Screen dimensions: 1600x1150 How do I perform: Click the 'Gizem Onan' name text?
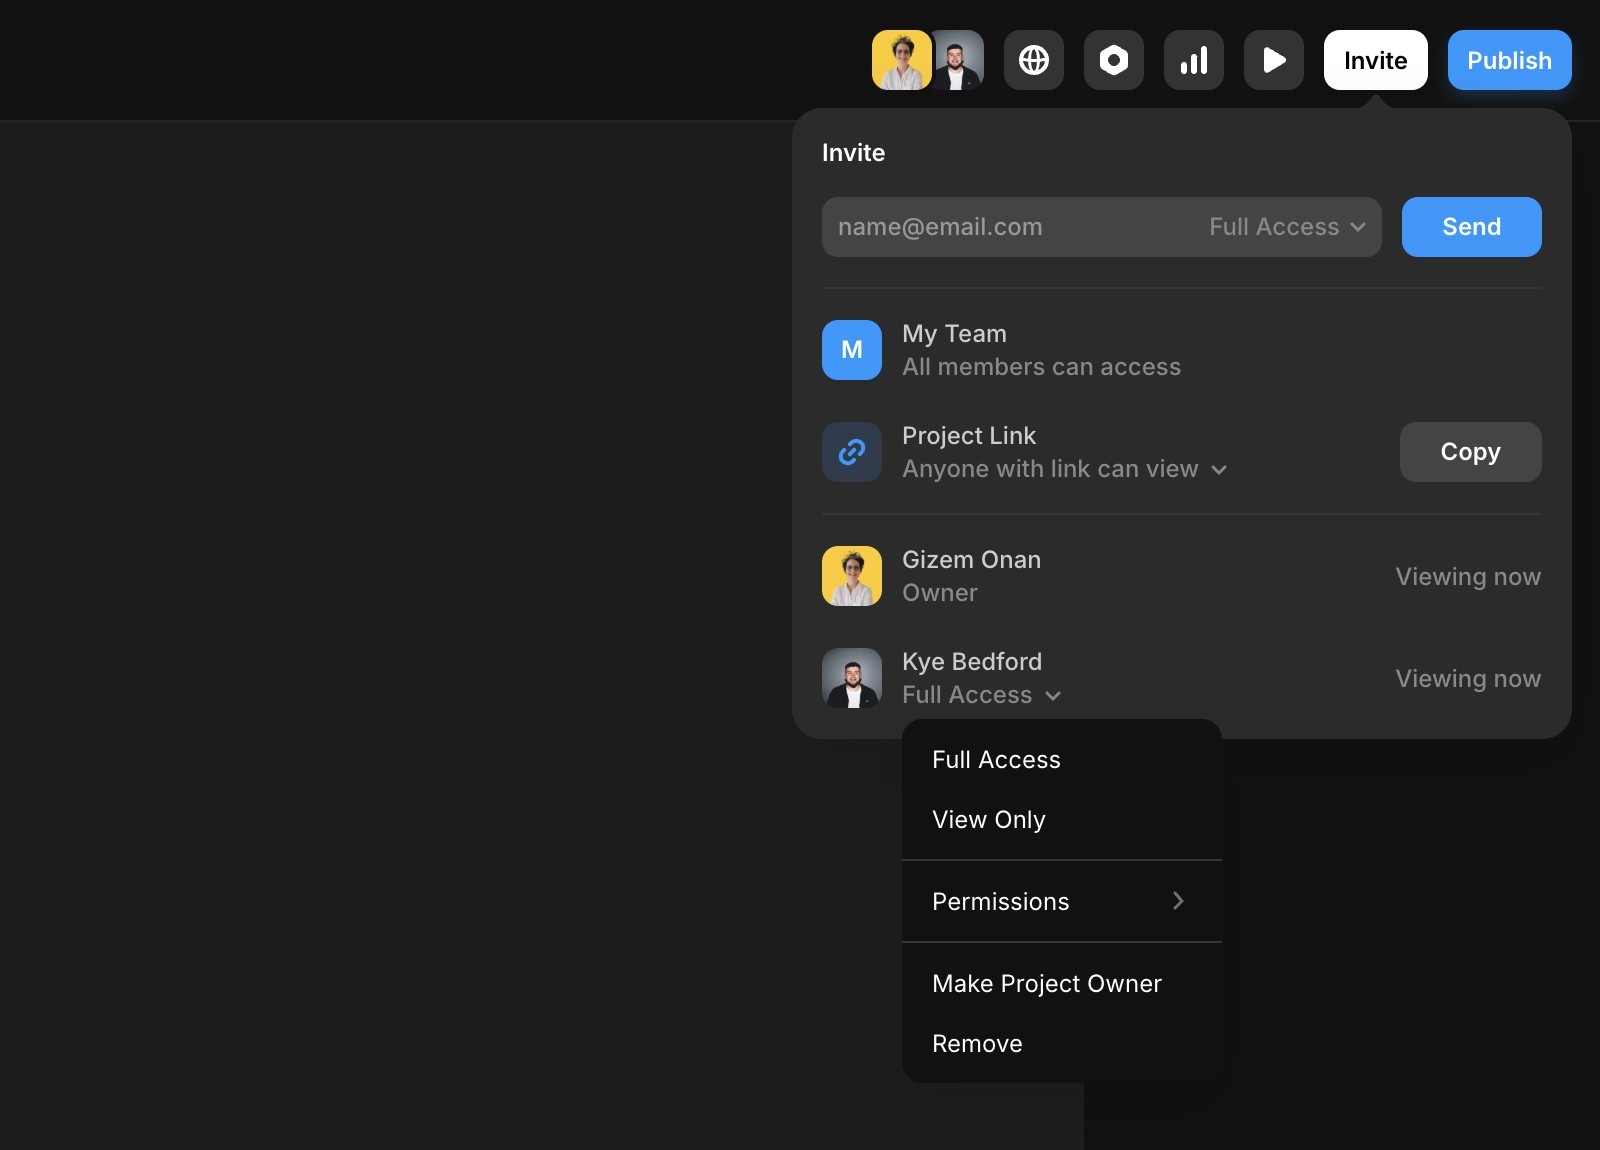click(x=971, y=560)
